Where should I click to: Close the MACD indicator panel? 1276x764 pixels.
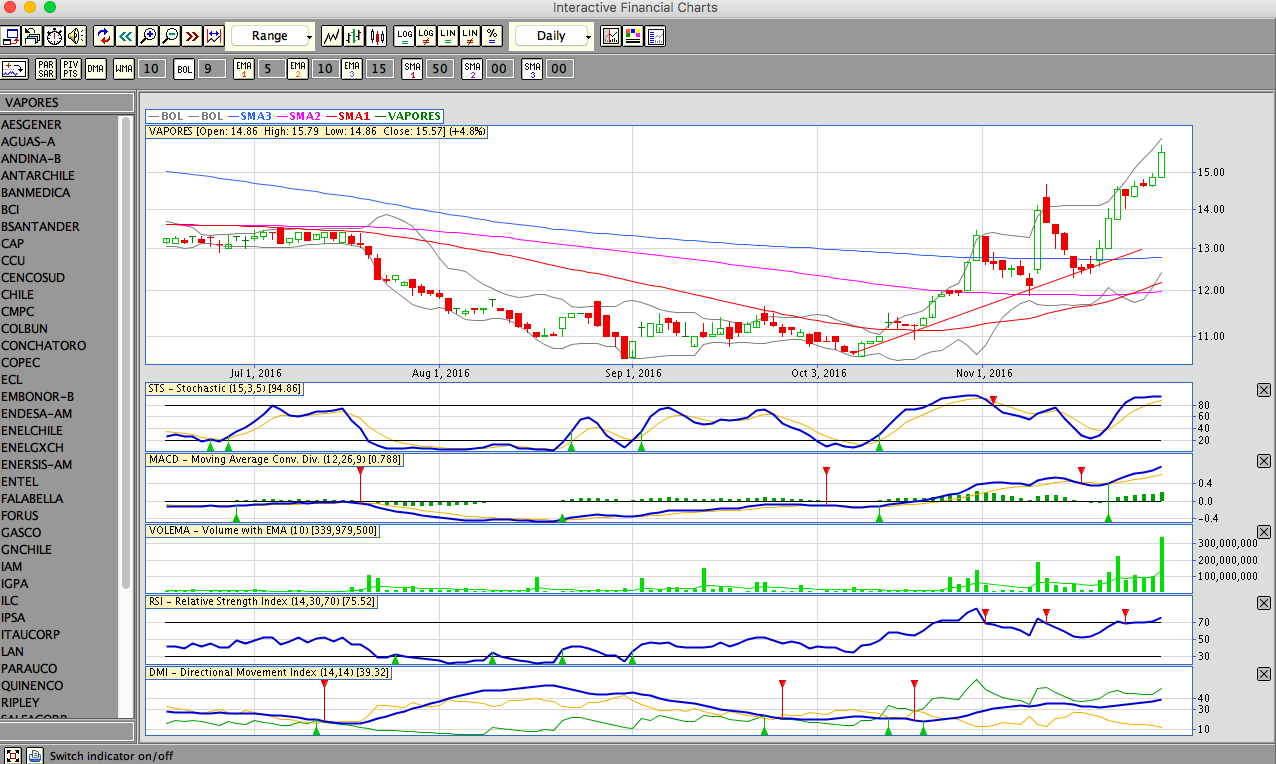point(1263,461)
